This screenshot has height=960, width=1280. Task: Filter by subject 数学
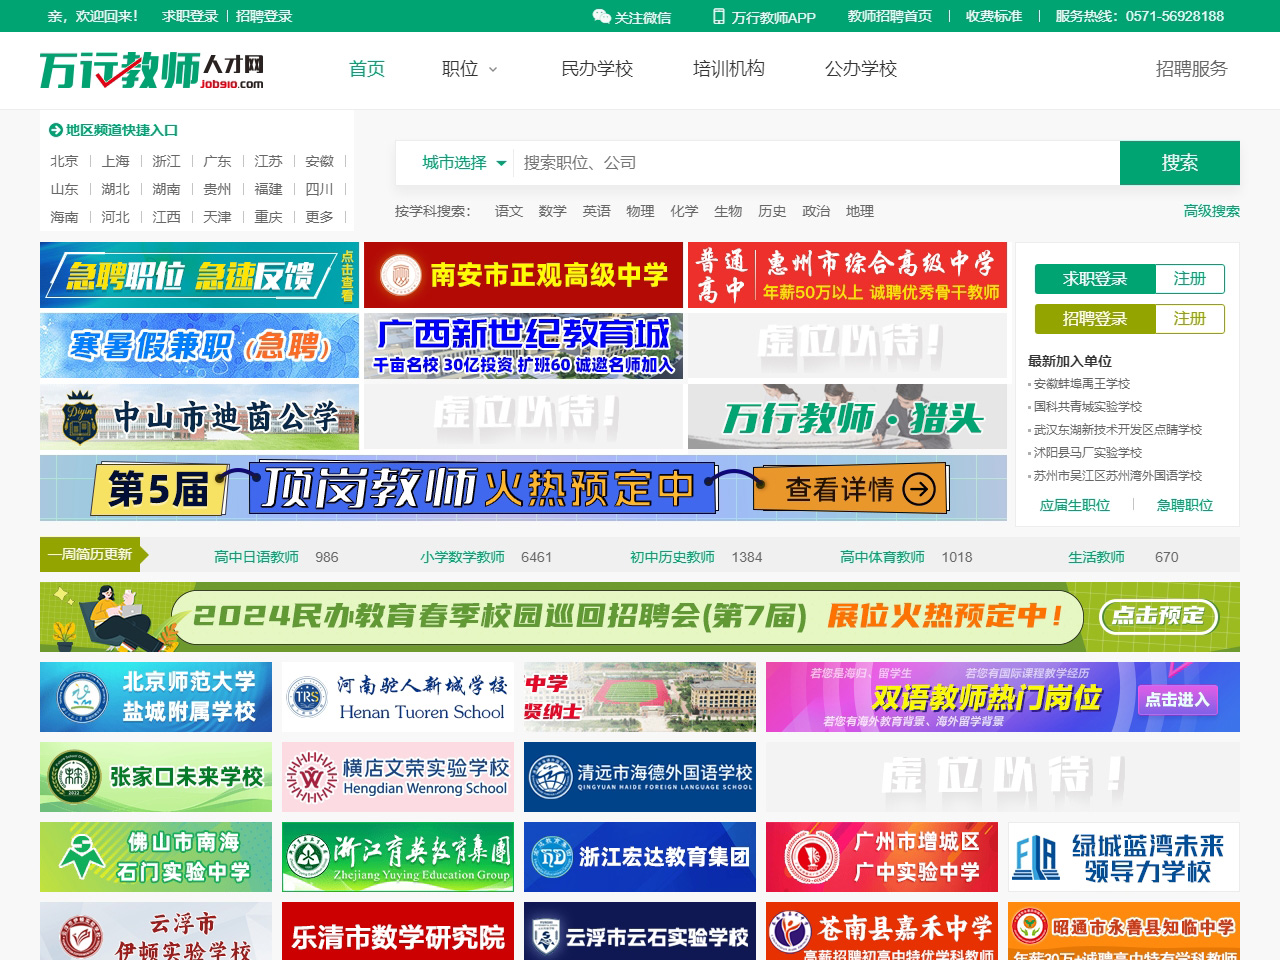point(552,211)
